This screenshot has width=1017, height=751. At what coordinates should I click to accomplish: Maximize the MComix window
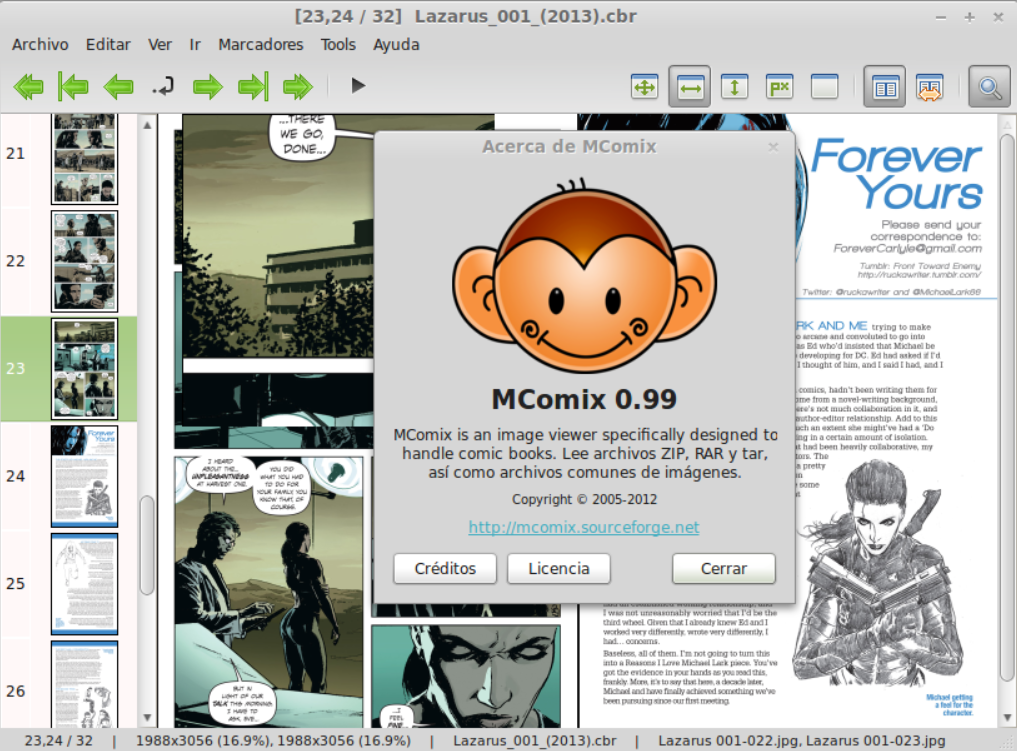[969, 18]
